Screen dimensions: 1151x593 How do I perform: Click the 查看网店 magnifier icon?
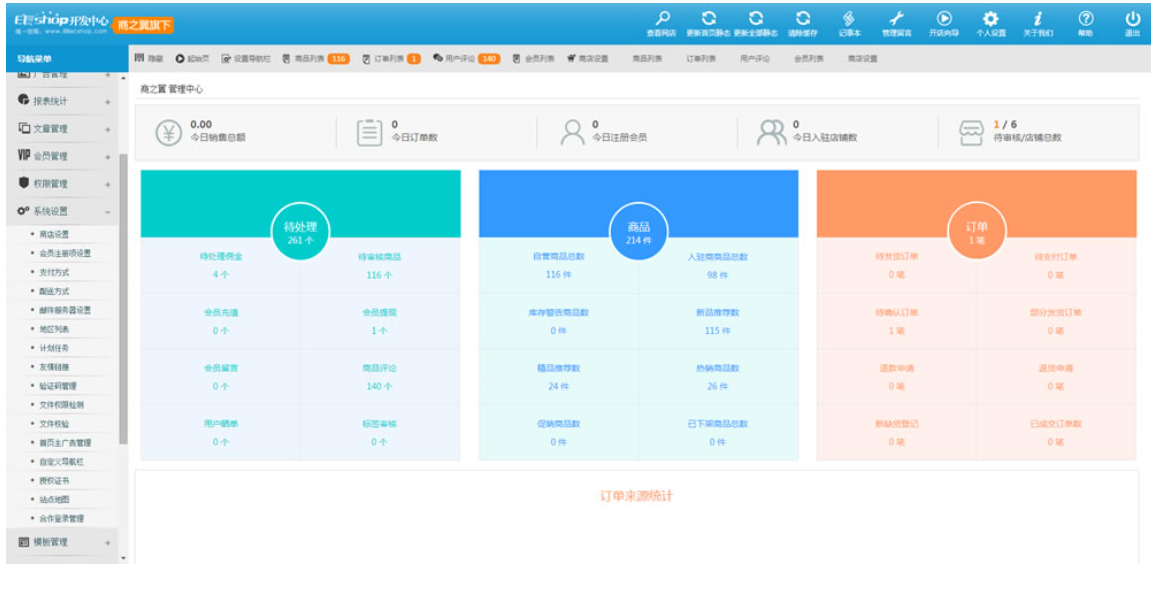tap(661, 19)
